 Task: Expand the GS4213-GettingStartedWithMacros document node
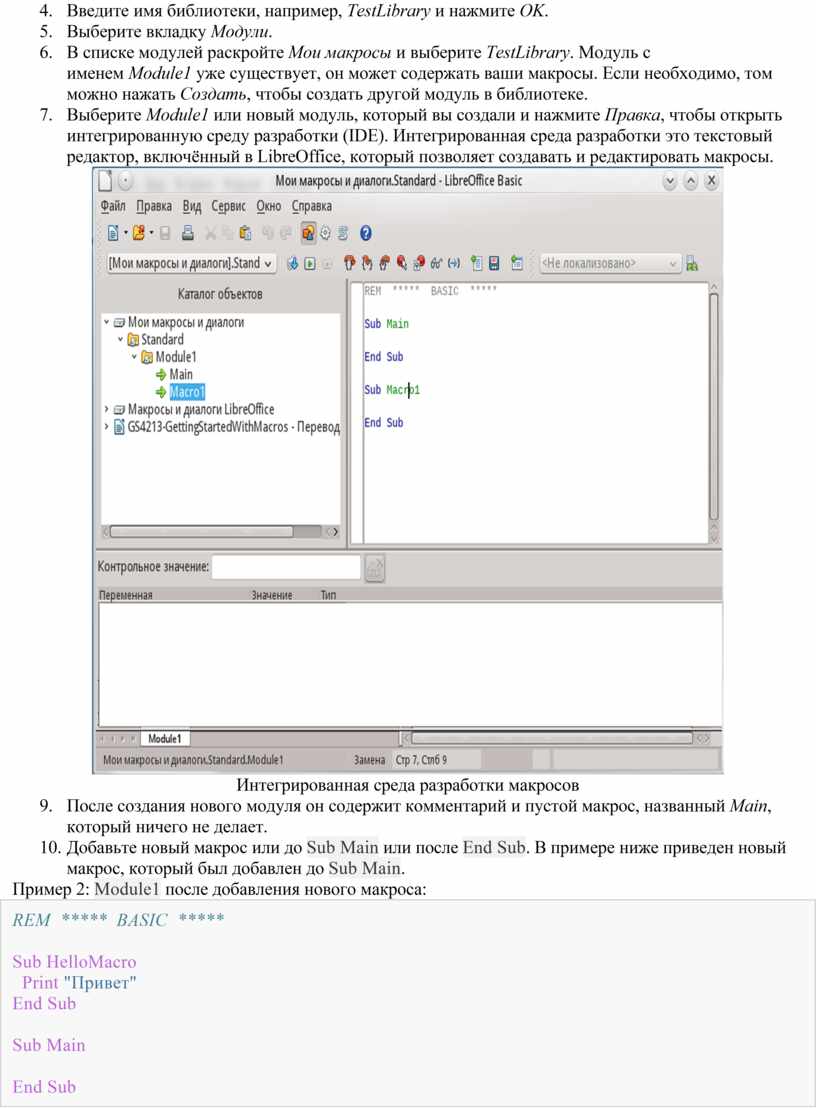pyautogui.click(x=107, y=427)
